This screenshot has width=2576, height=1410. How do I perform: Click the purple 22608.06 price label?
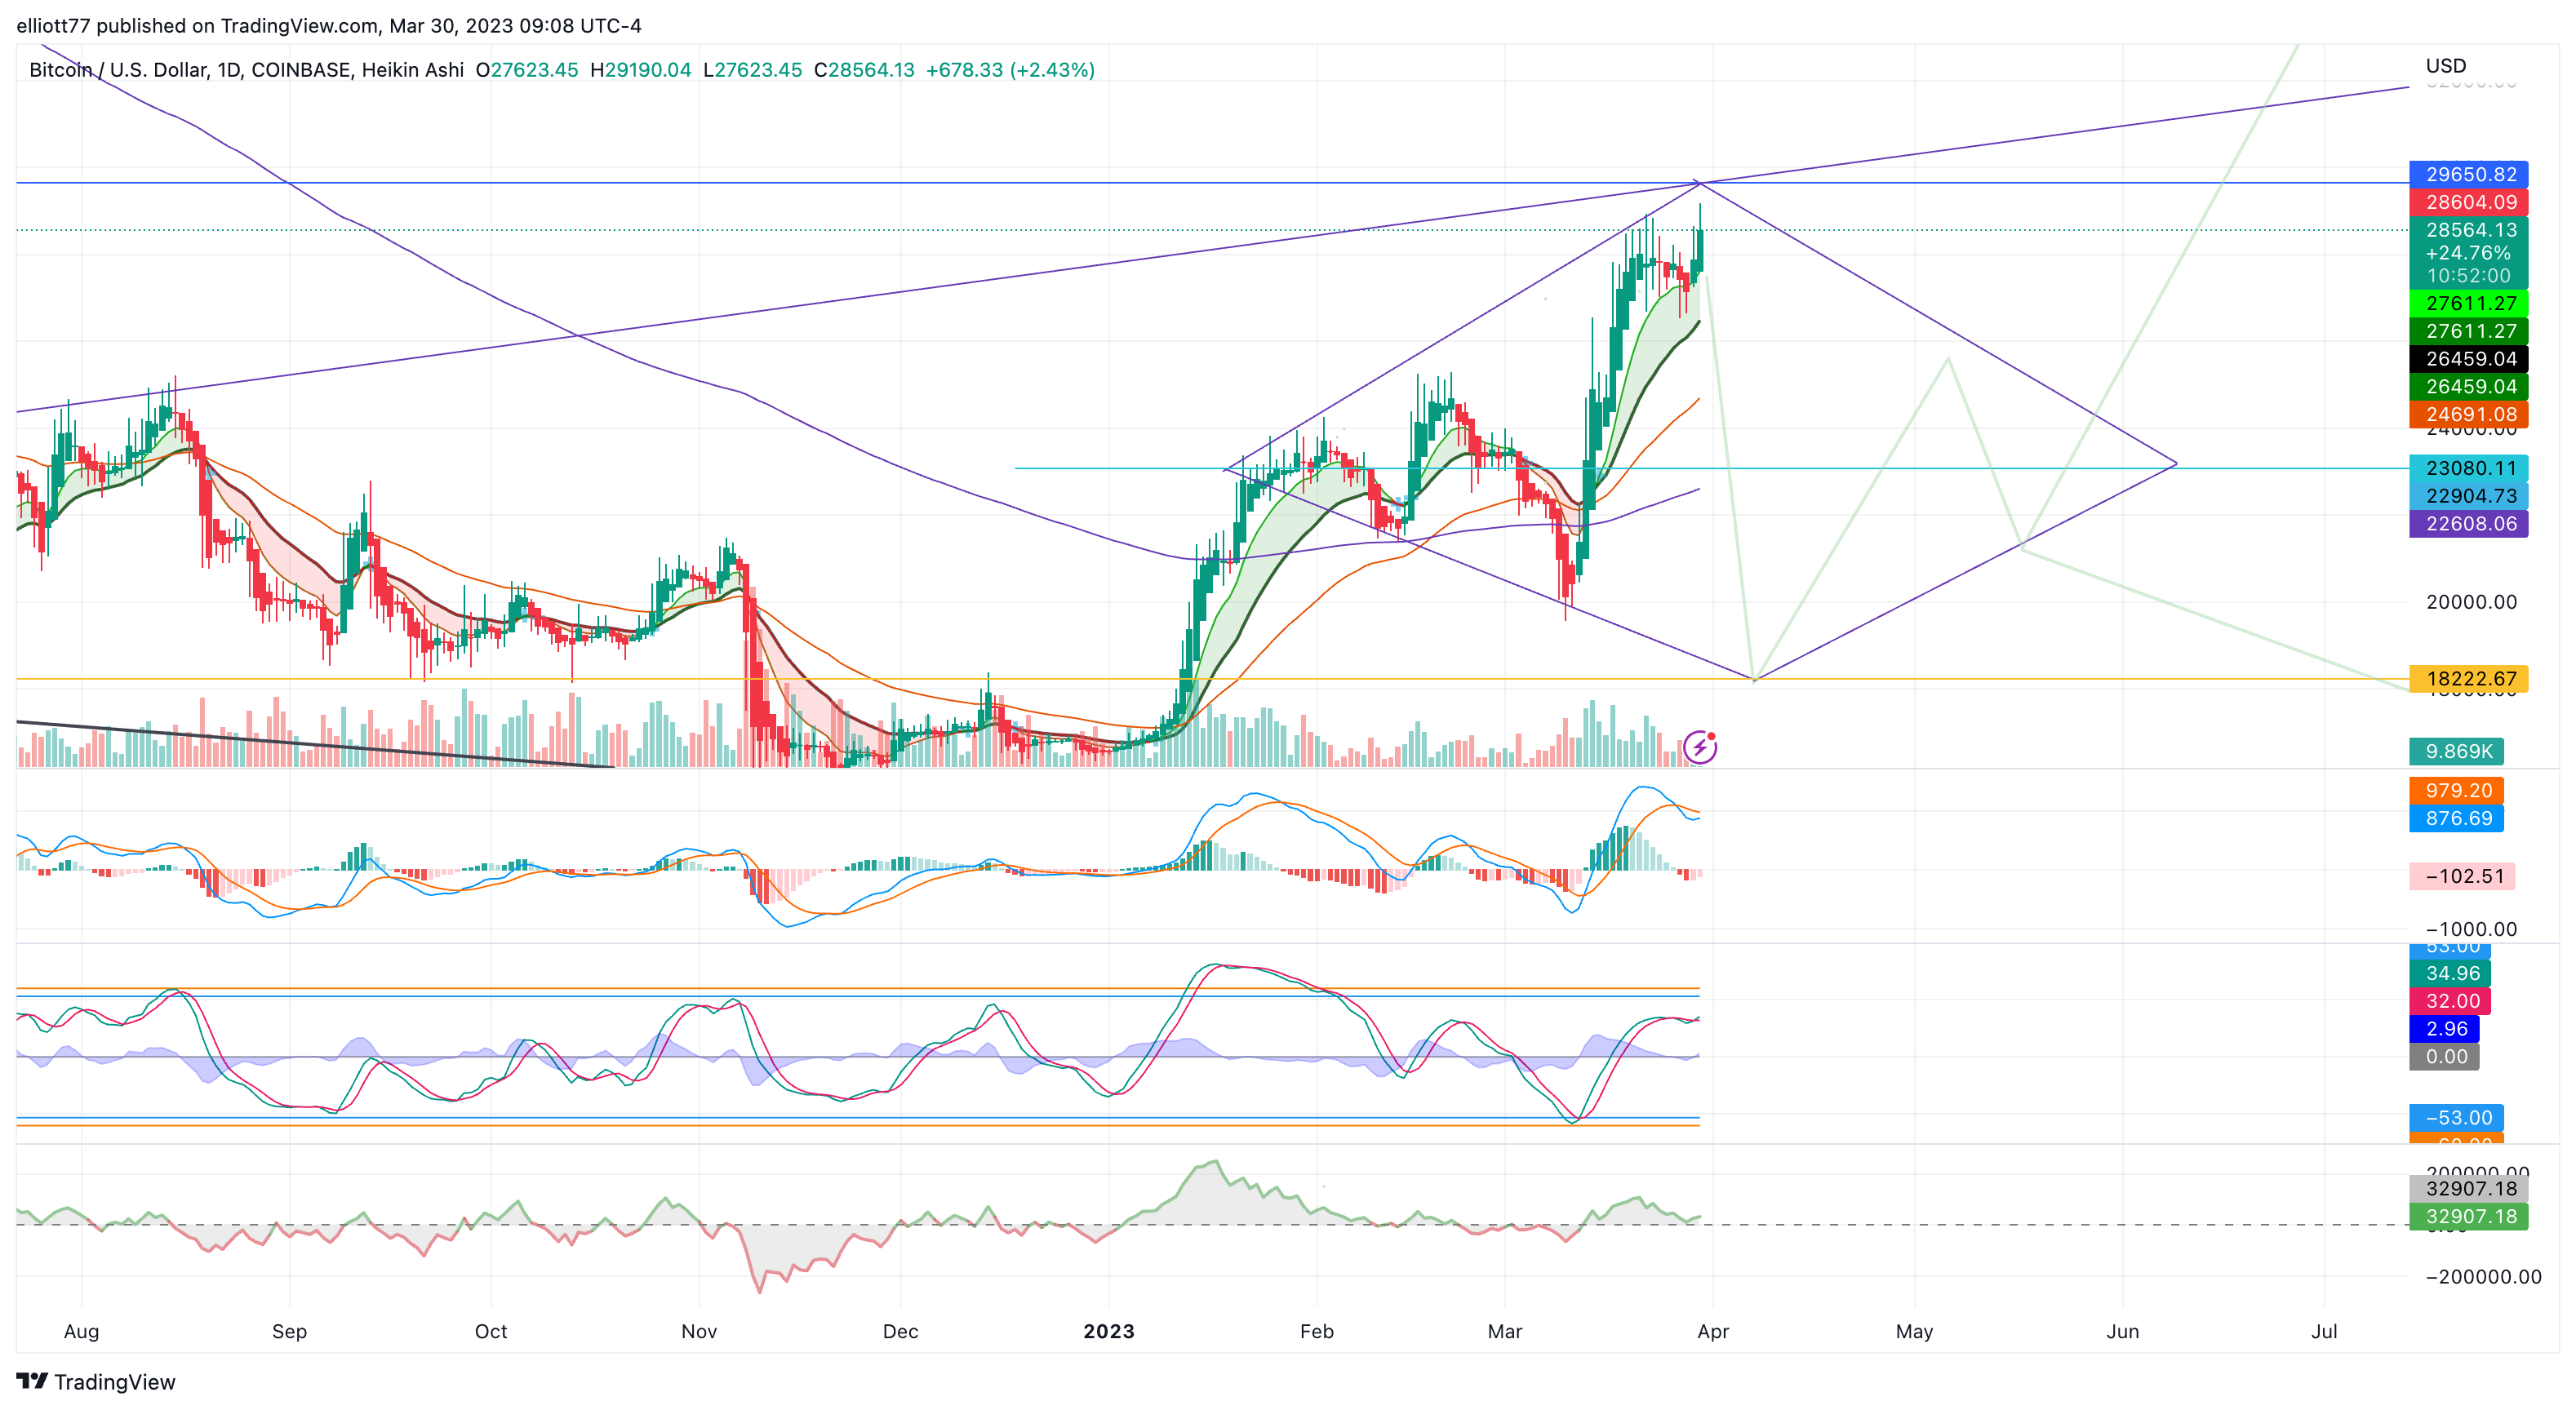[x=2469, y=524]
